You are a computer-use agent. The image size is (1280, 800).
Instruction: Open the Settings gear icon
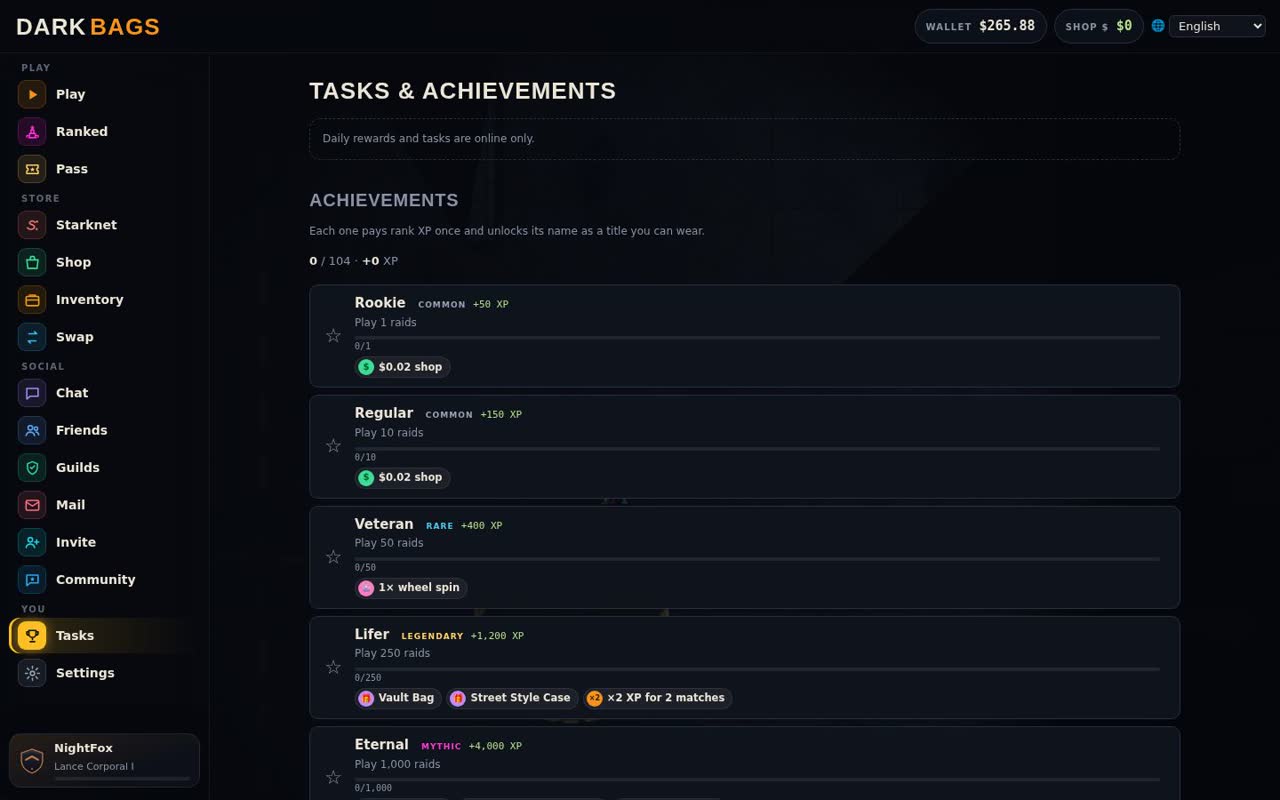32,673
